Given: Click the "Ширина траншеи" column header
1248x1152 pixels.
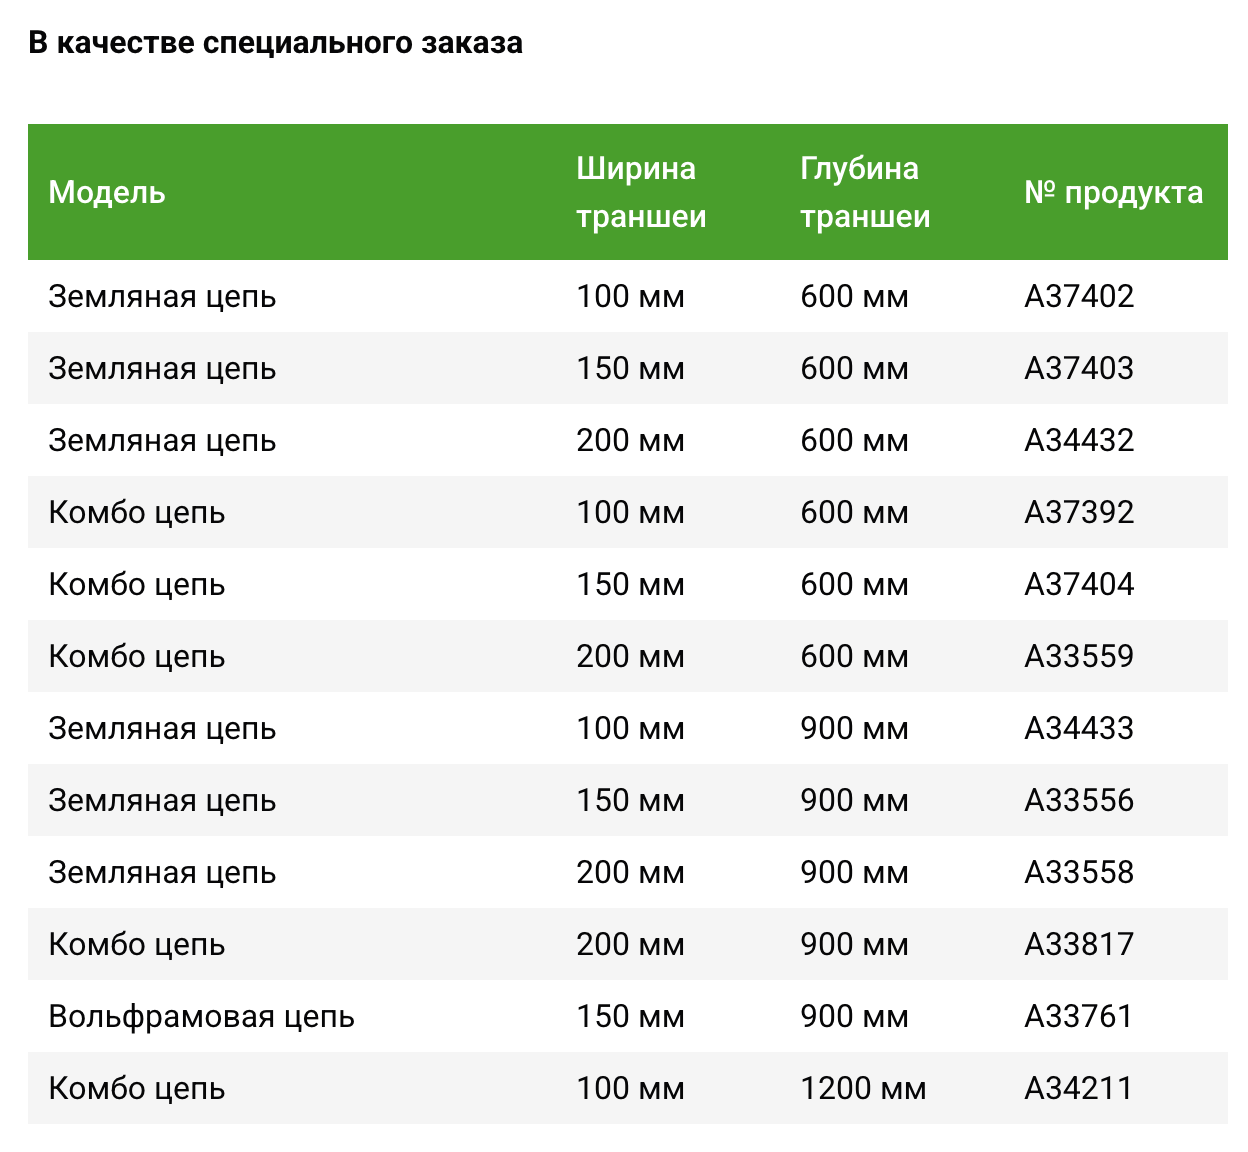Looking at the screenshot, I should click(x=641, y=192).
